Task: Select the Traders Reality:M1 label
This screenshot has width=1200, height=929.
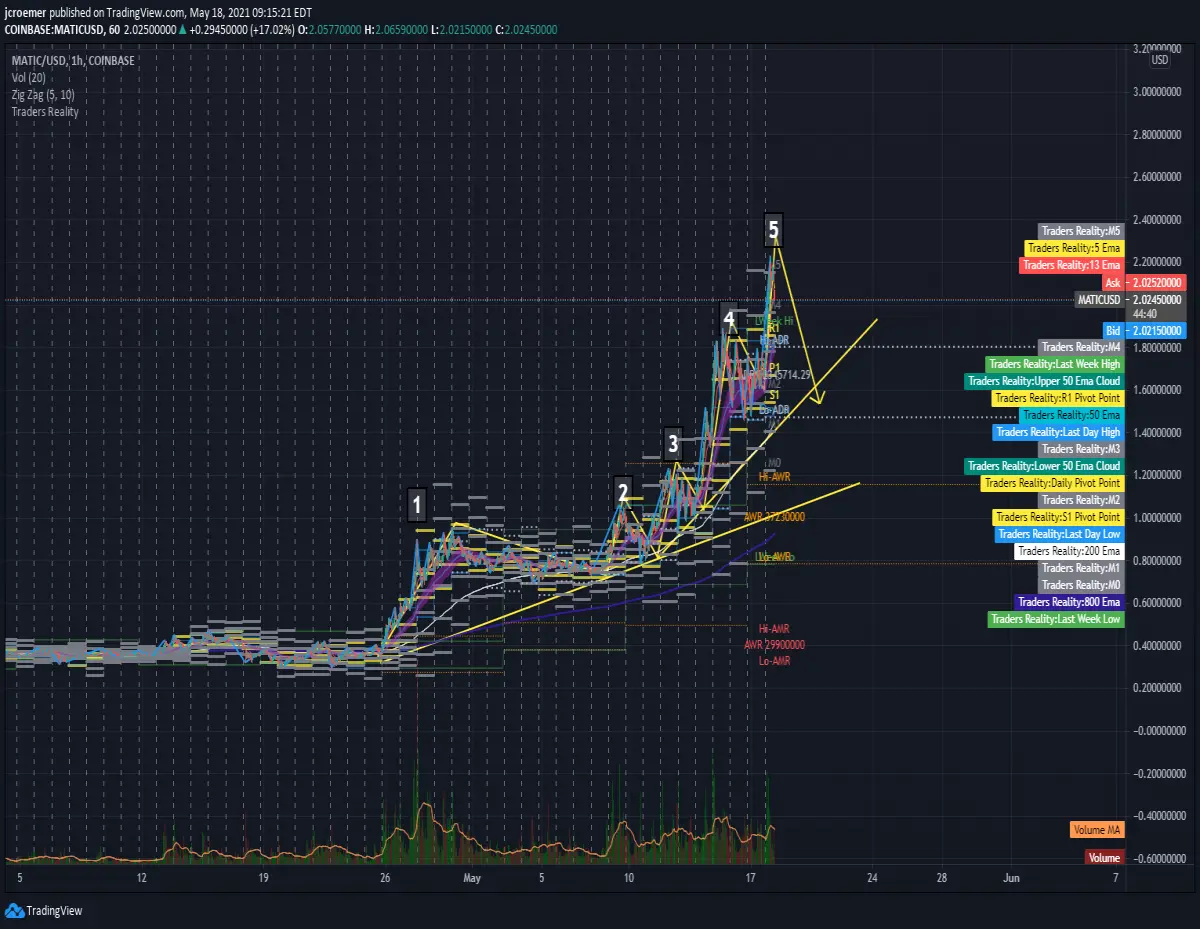Action: 1081,568
